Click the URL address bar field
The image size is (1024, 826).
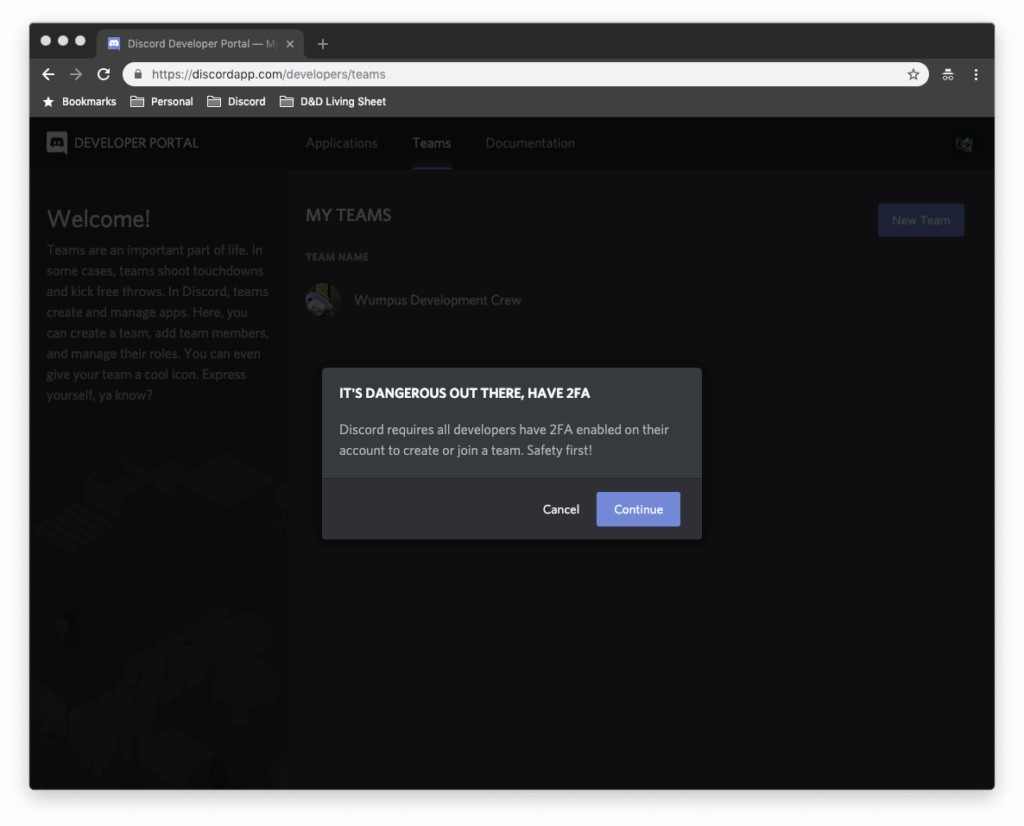[x=526, y=74]
